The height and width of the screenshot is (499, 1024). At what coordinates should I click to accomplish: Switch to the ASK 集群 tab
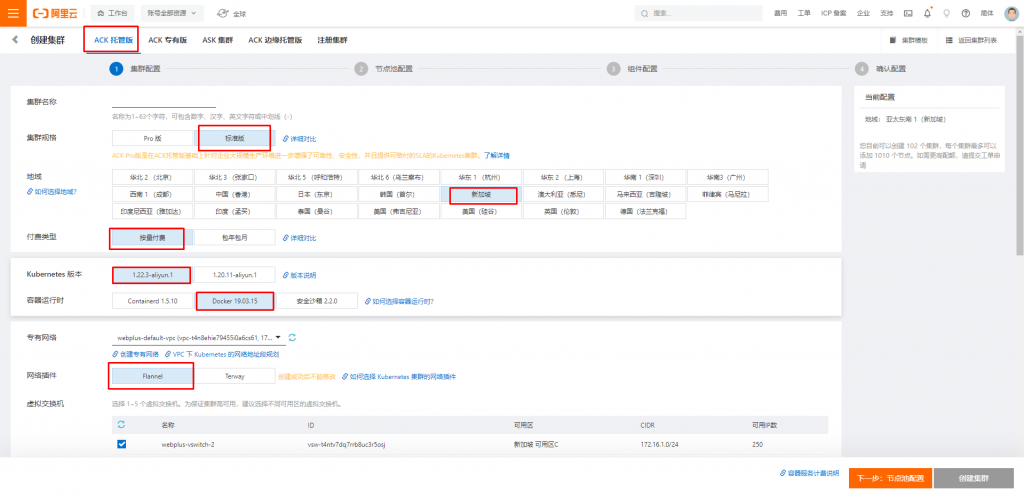pos(217,40)
